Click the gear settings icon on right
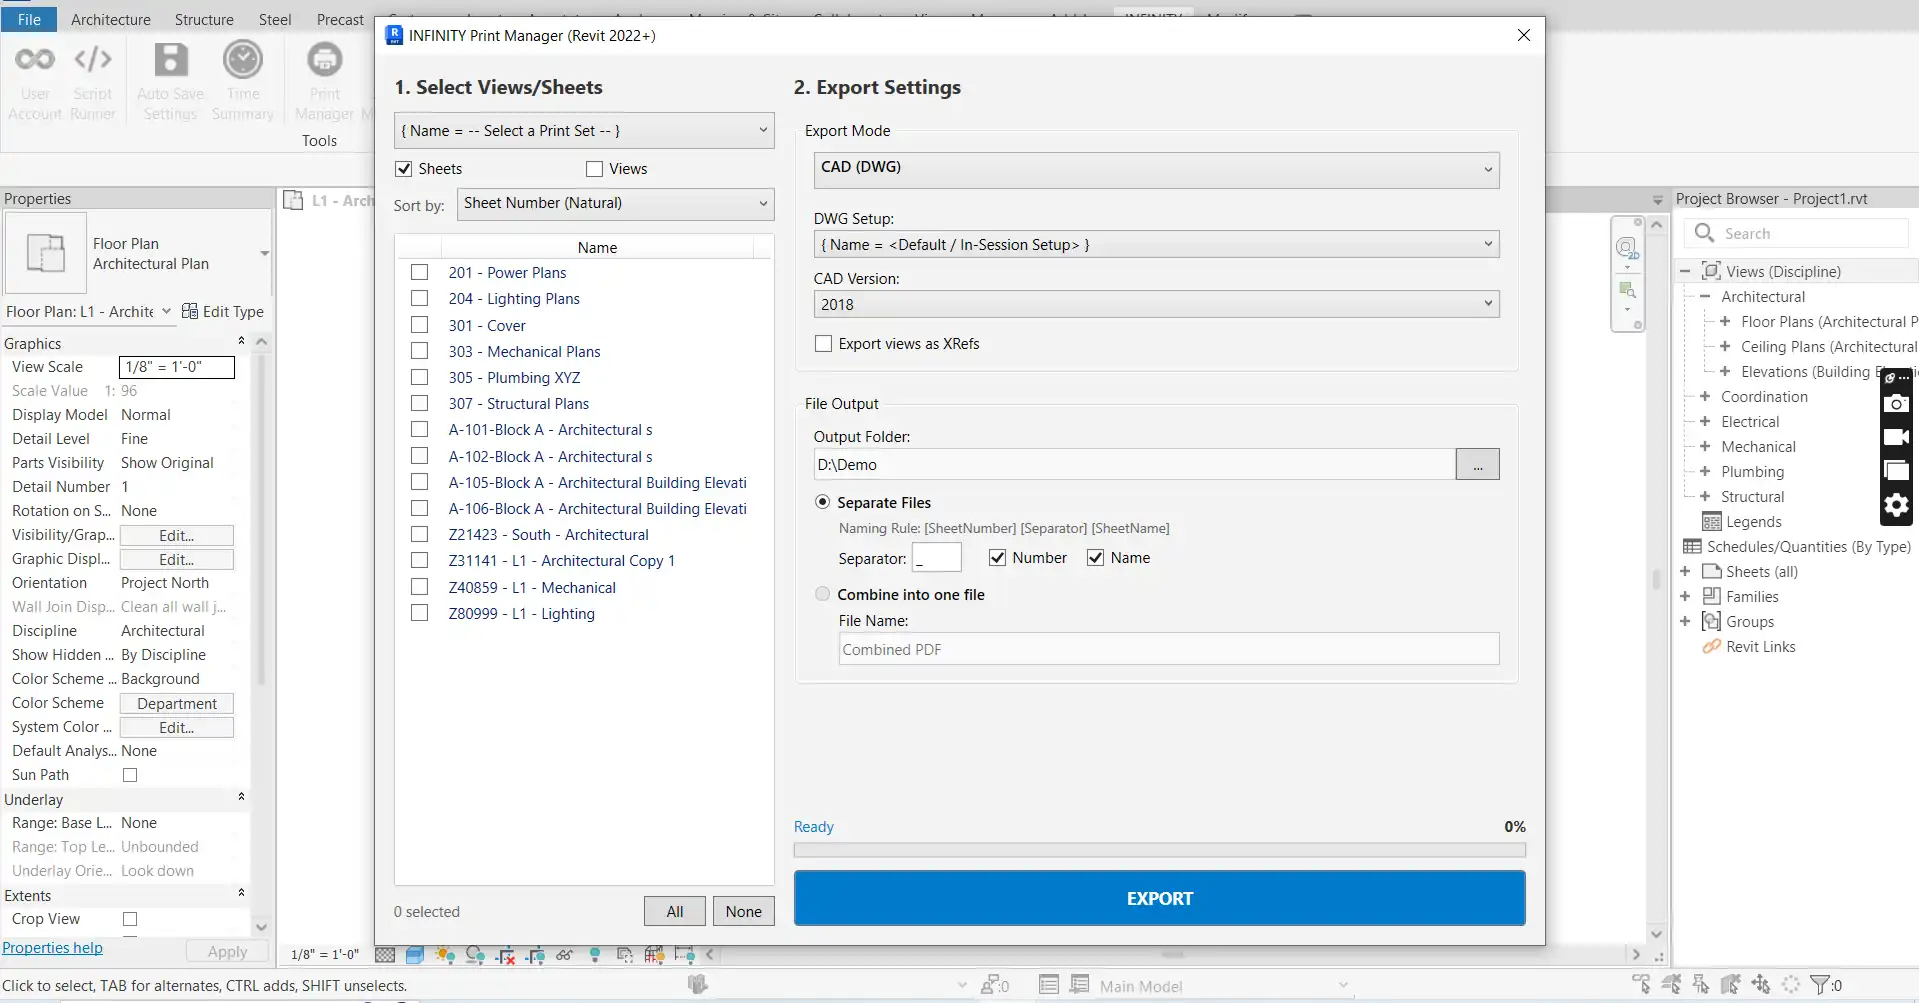This screenshot has width=1919, height=1003. coord(1896,505)
